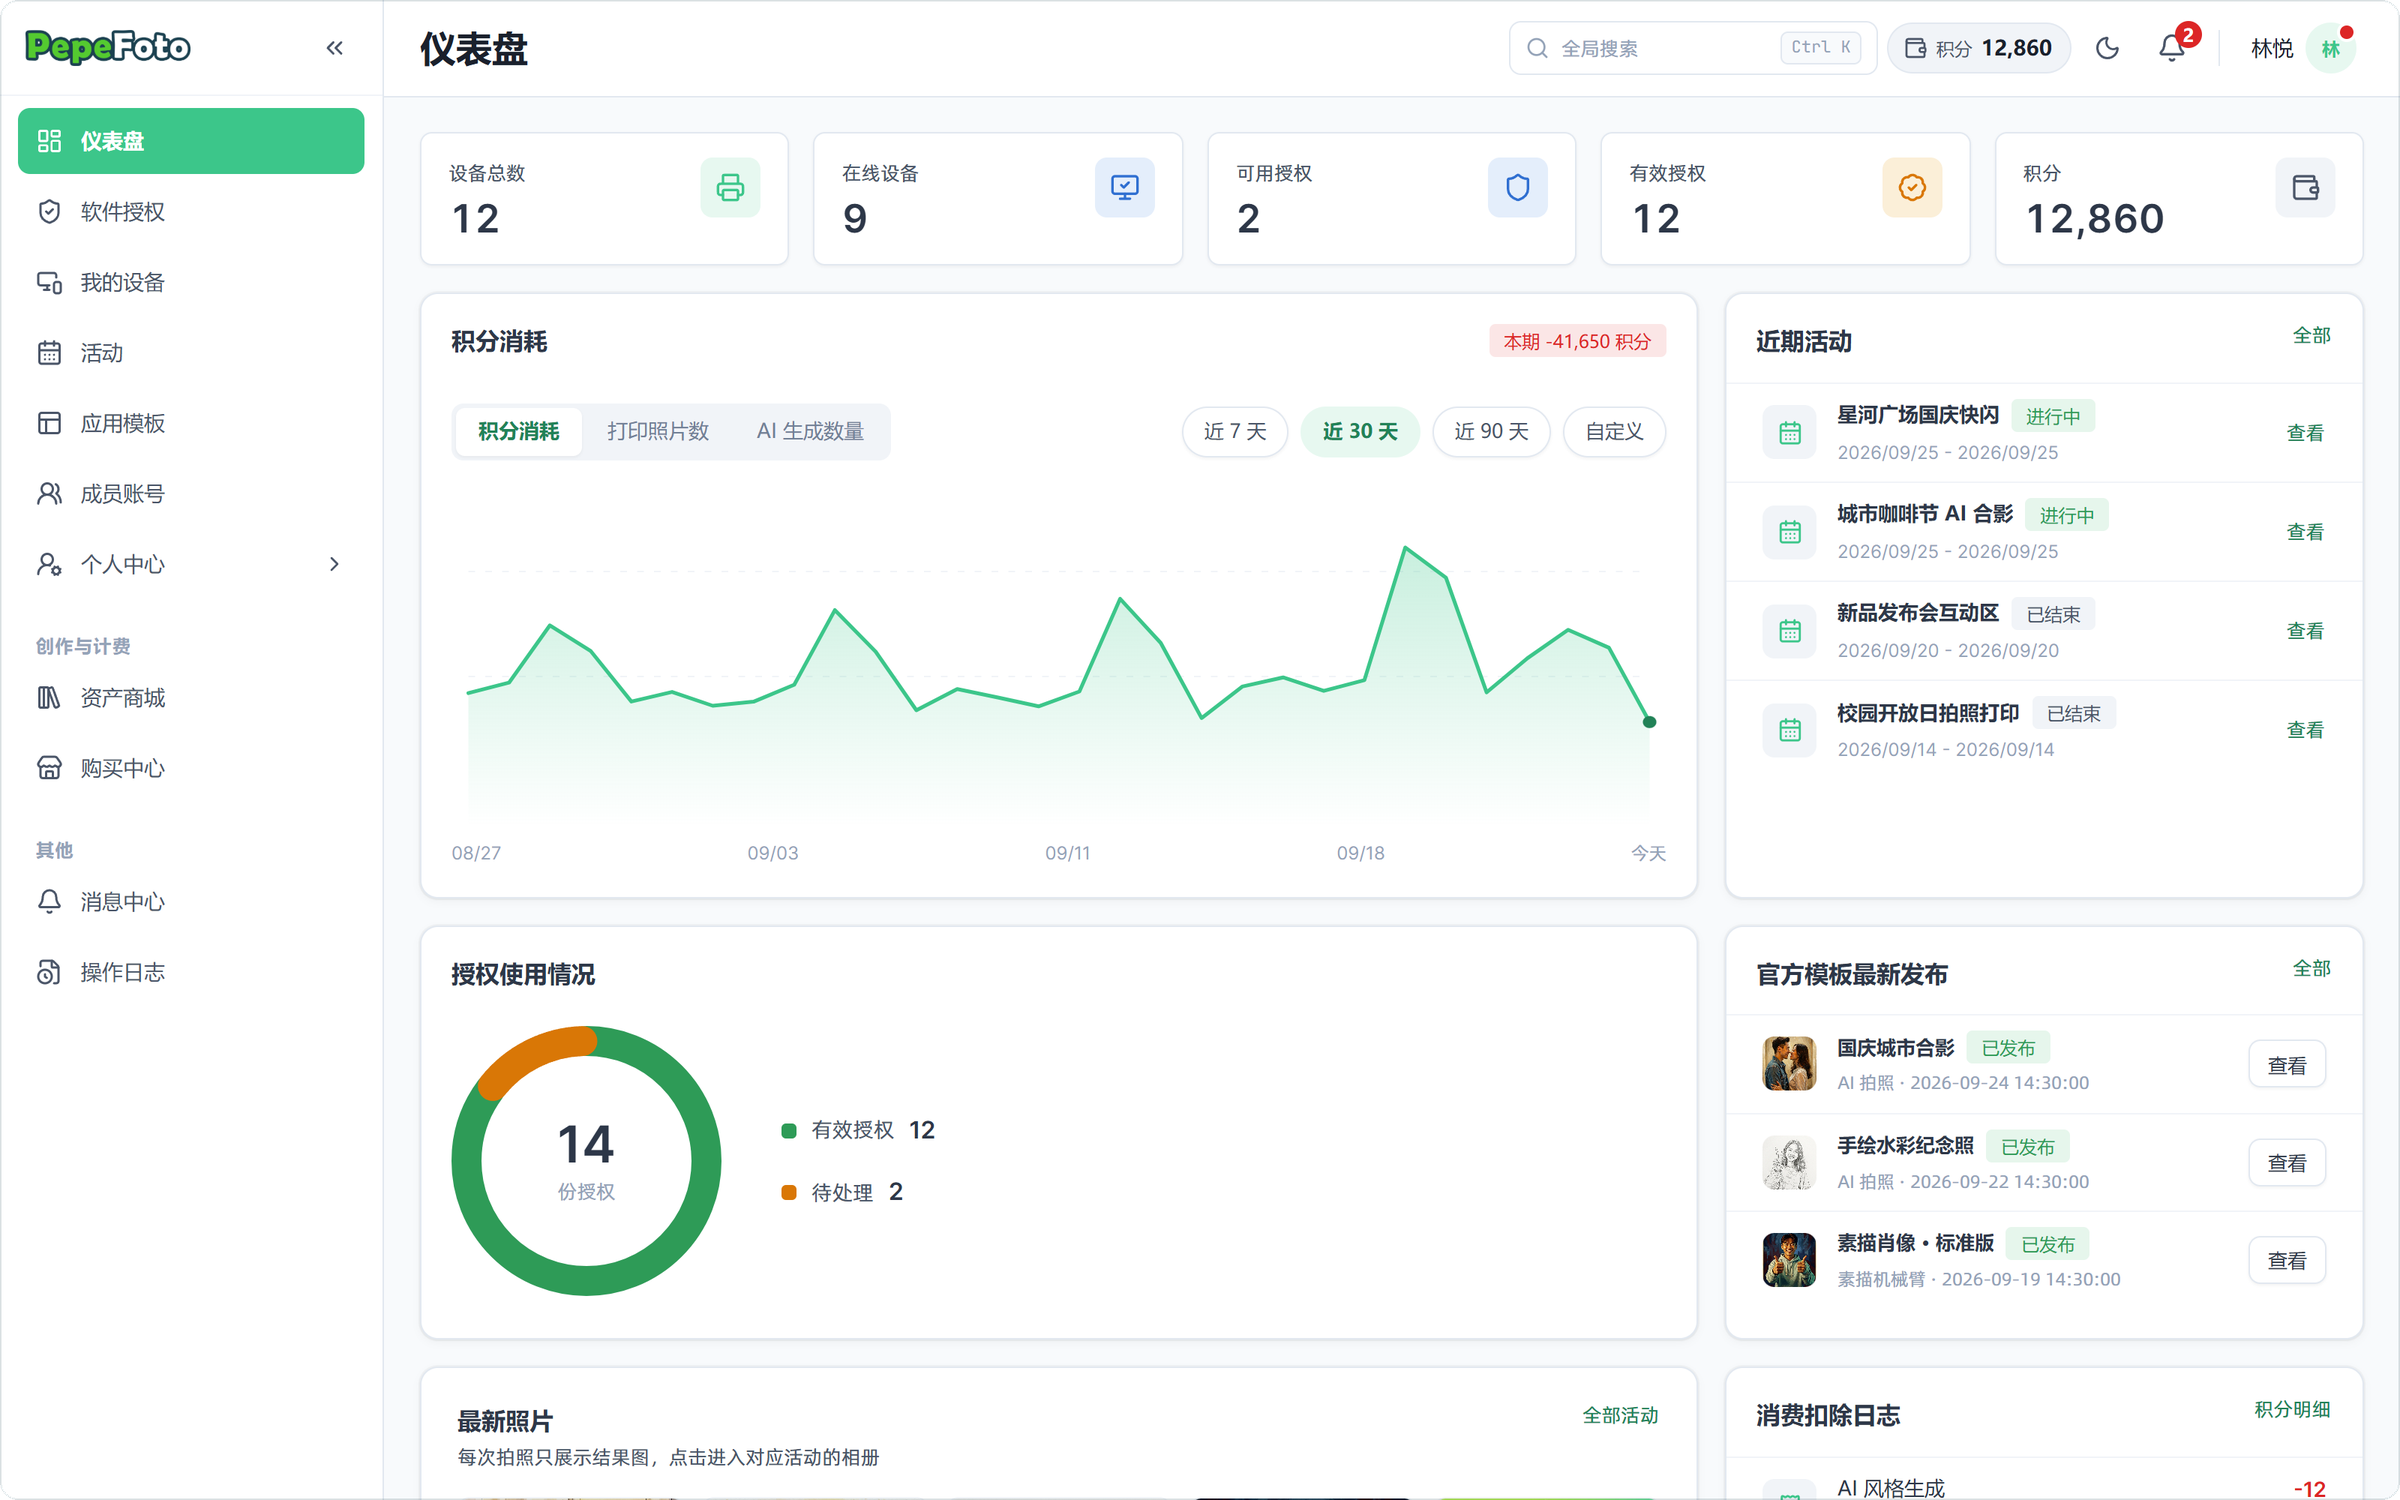Click the last data point on the chart

(1649, 722)
